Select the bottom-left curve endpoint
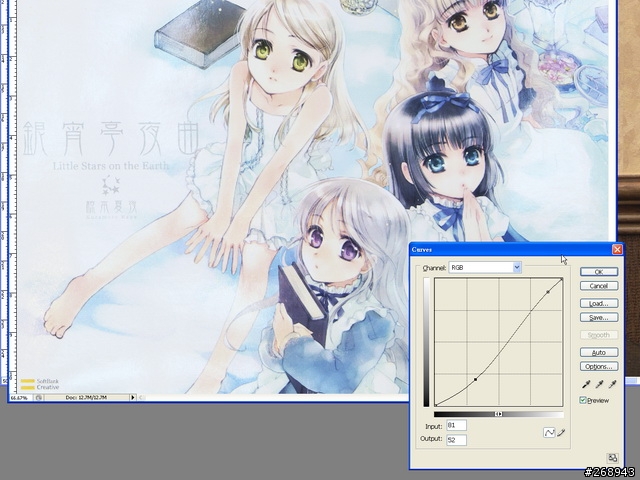 pyautogui.click(x=436, y=405)
